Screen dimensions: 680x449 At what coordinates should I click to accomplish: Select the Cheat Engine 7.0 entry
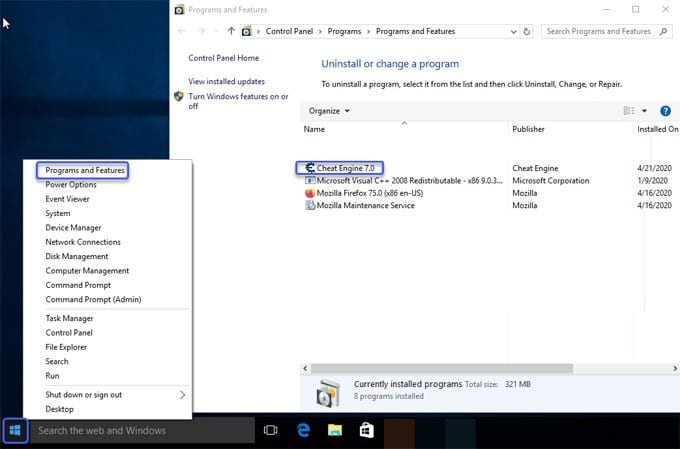pos(340,168)
